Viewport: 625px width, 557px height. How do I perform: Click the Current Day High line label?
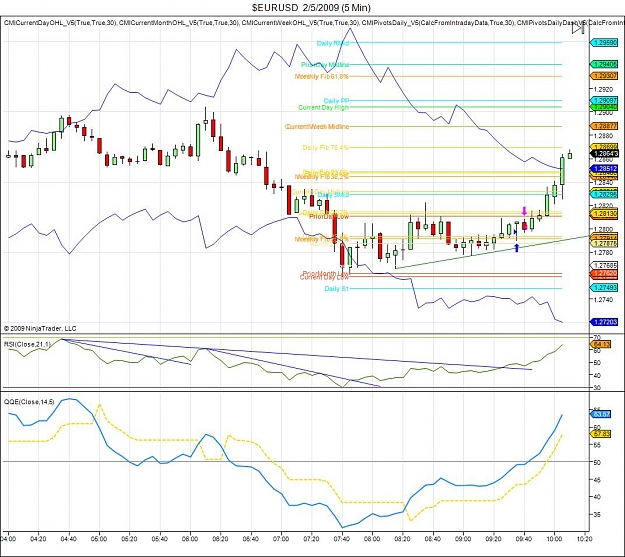(323, 107)
